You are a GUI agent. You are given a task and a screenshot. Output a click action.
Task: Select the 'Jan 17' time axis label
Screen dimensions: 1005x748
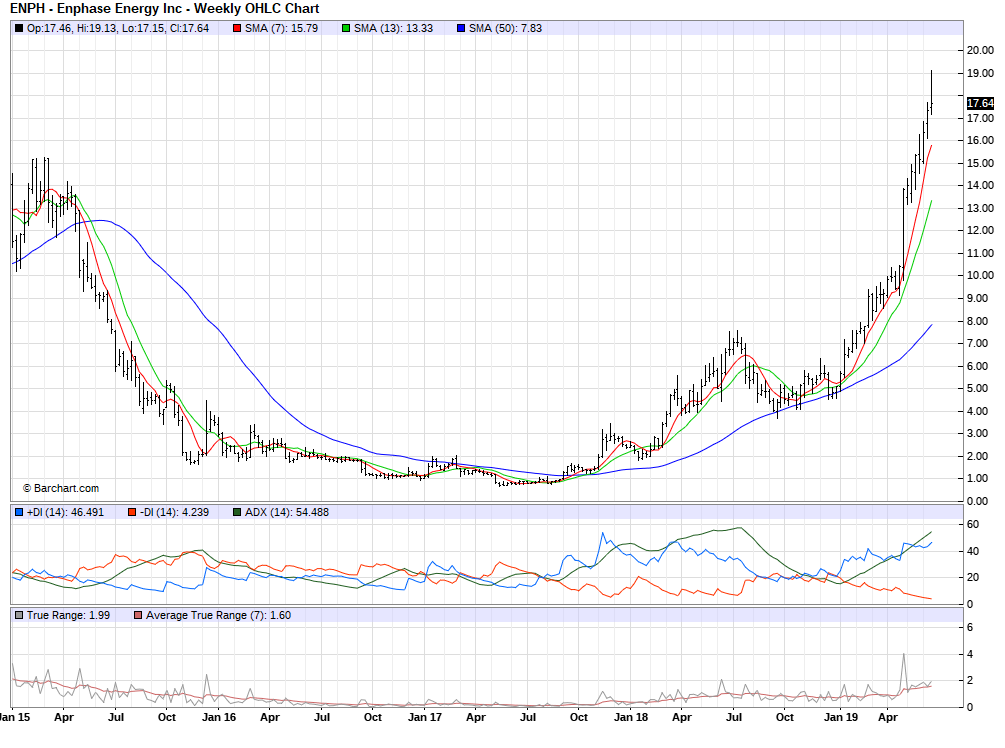click(425, 717)
